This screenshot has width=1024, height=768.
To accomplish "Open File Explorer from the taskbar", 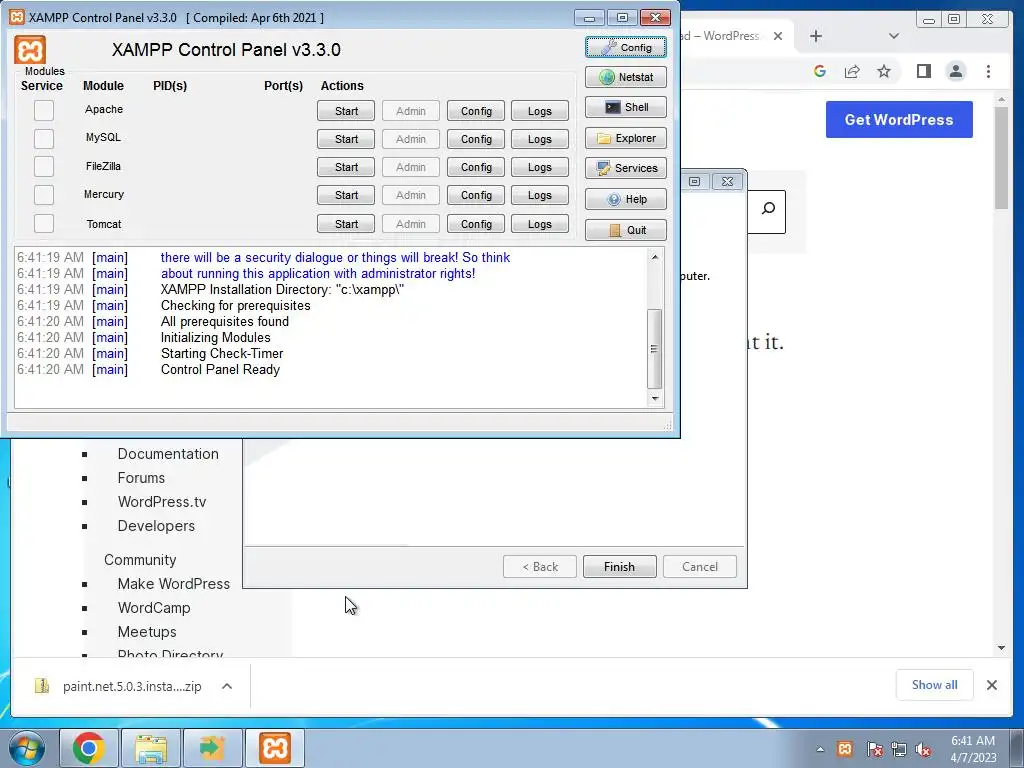I will tap(151, 748).
